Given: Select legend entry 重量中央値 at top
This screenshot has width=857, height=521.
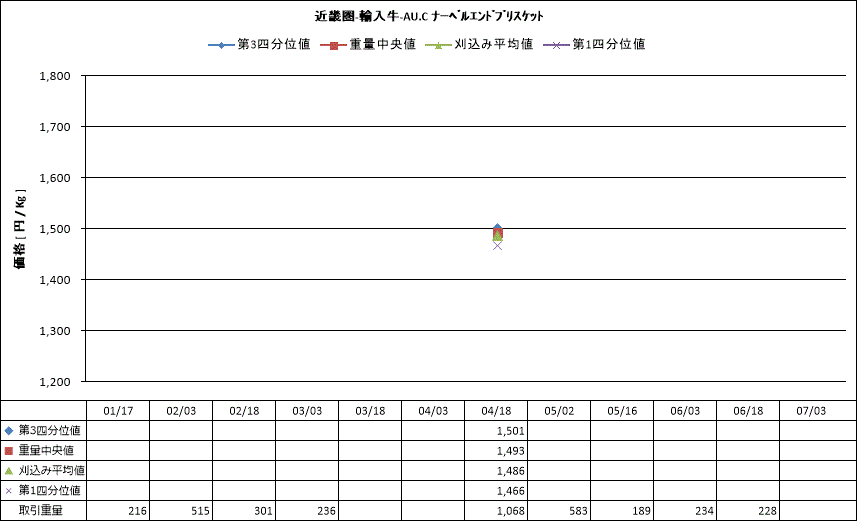Looking at the screenshot, I should click(368, 44).
